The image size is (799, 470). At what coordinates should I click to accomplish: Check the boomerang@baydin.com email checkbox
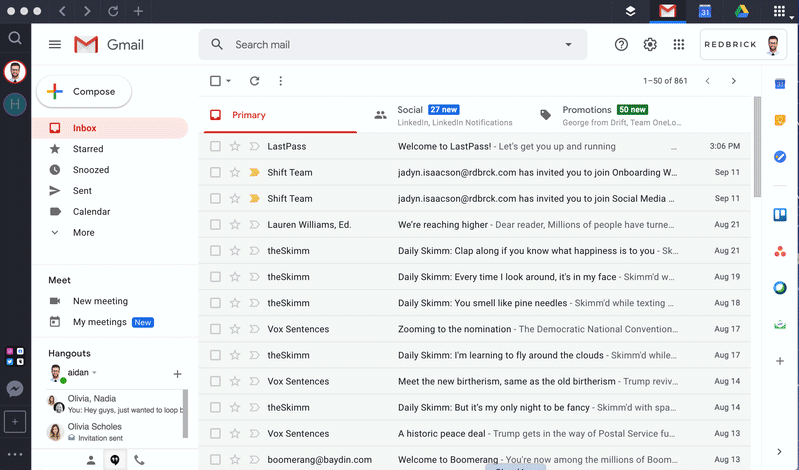click(x=215, y=460)
